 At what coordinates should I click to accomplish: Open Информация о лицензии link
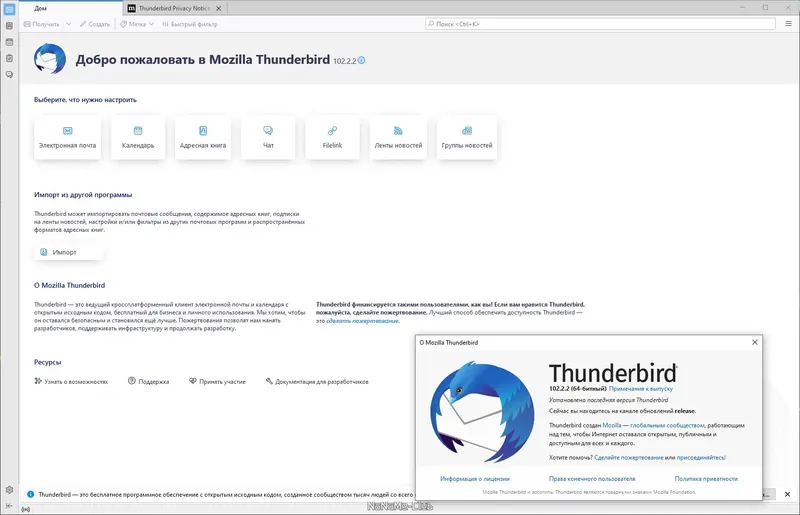474,479
